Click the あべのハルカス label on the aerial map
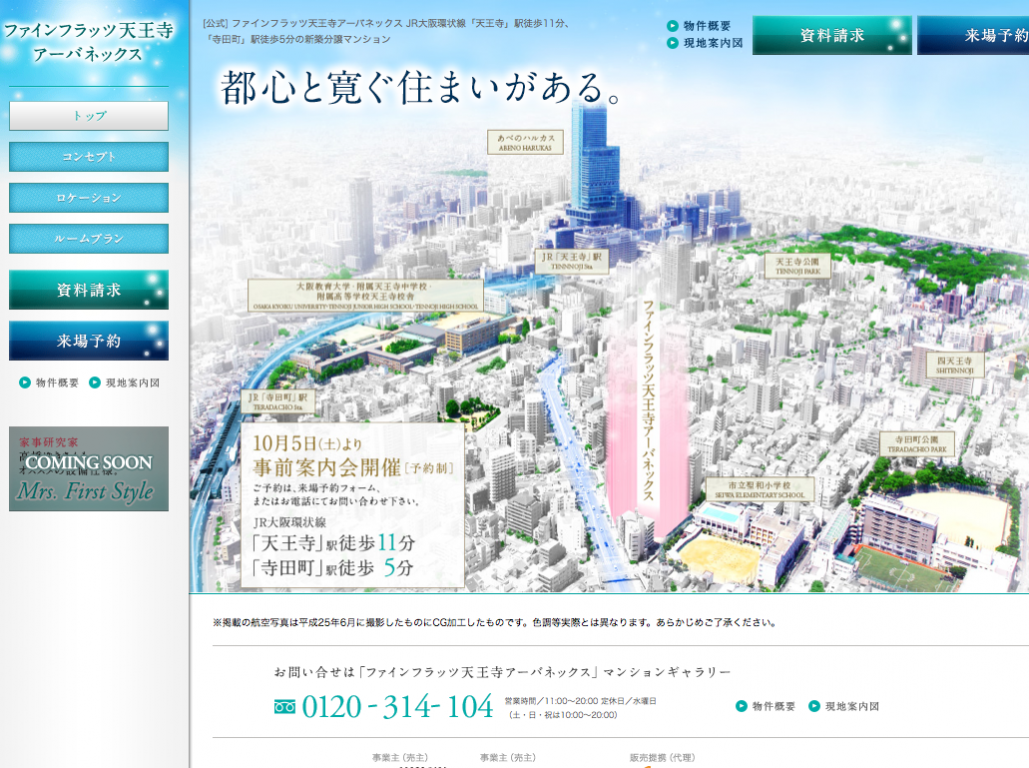Image resolution: width=1029 pixels, height=768 pixels. click(526, 141)
